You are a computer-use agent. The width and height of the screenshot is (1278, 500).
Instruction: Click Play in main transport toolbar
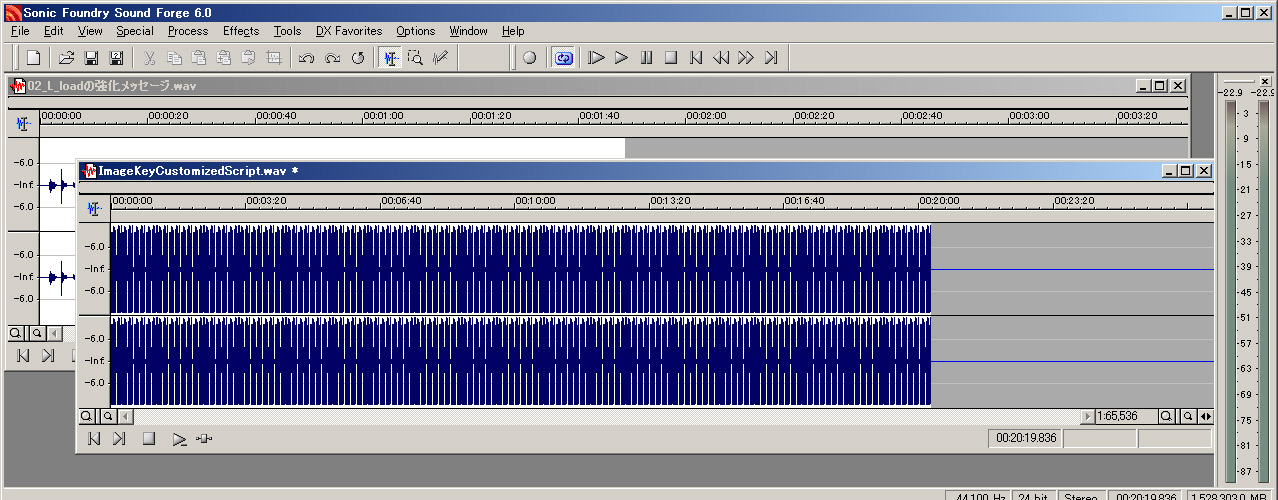622,58
